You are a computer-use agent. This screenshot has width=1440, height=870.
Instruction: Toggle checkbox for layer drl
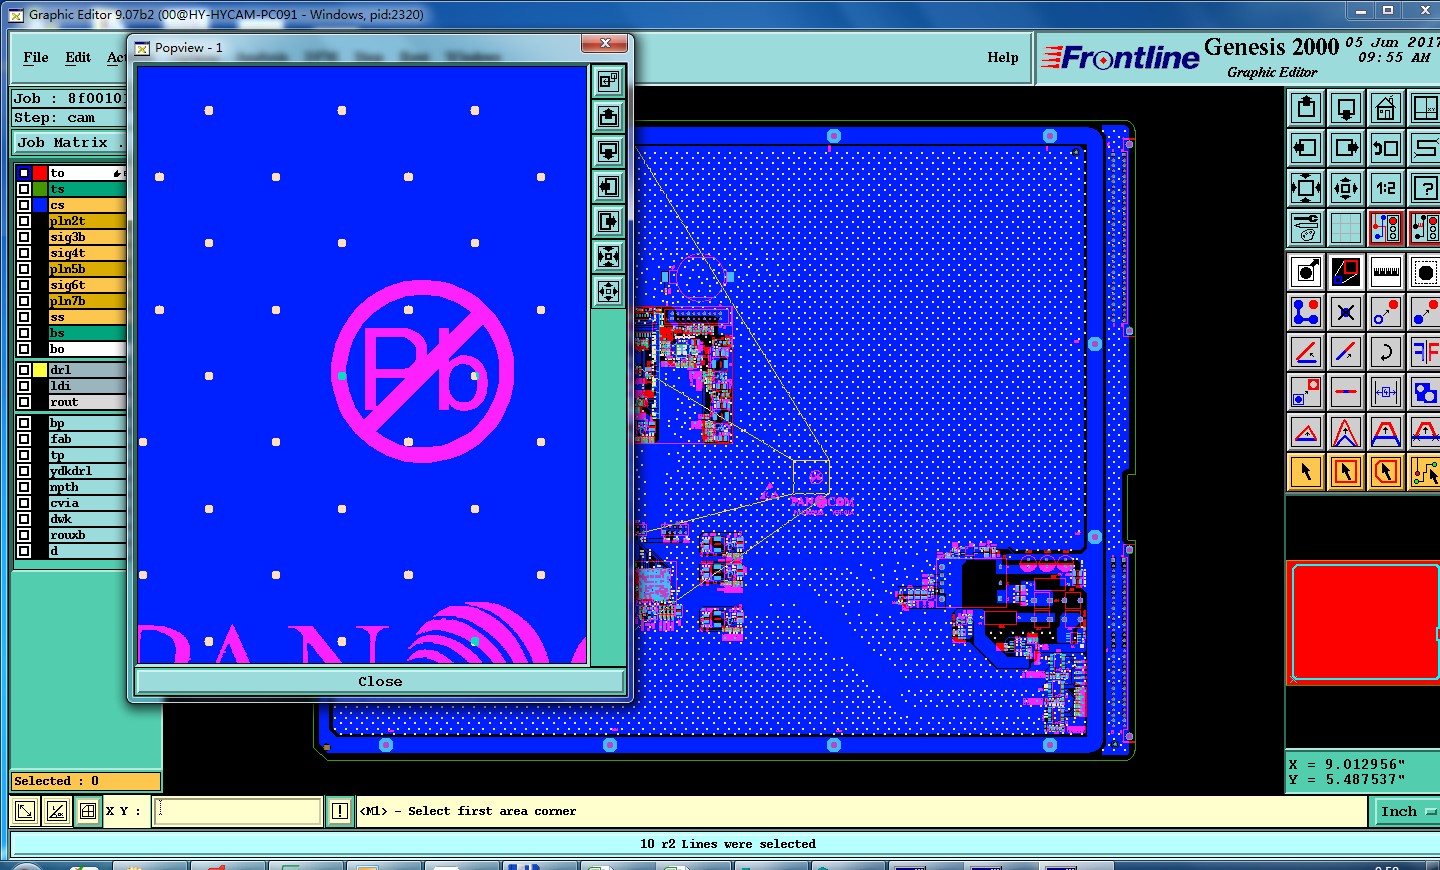24,370
